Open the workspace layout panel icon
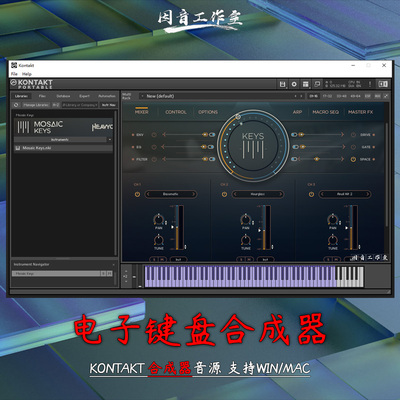 pyautogui.click(x=305, y=84)
